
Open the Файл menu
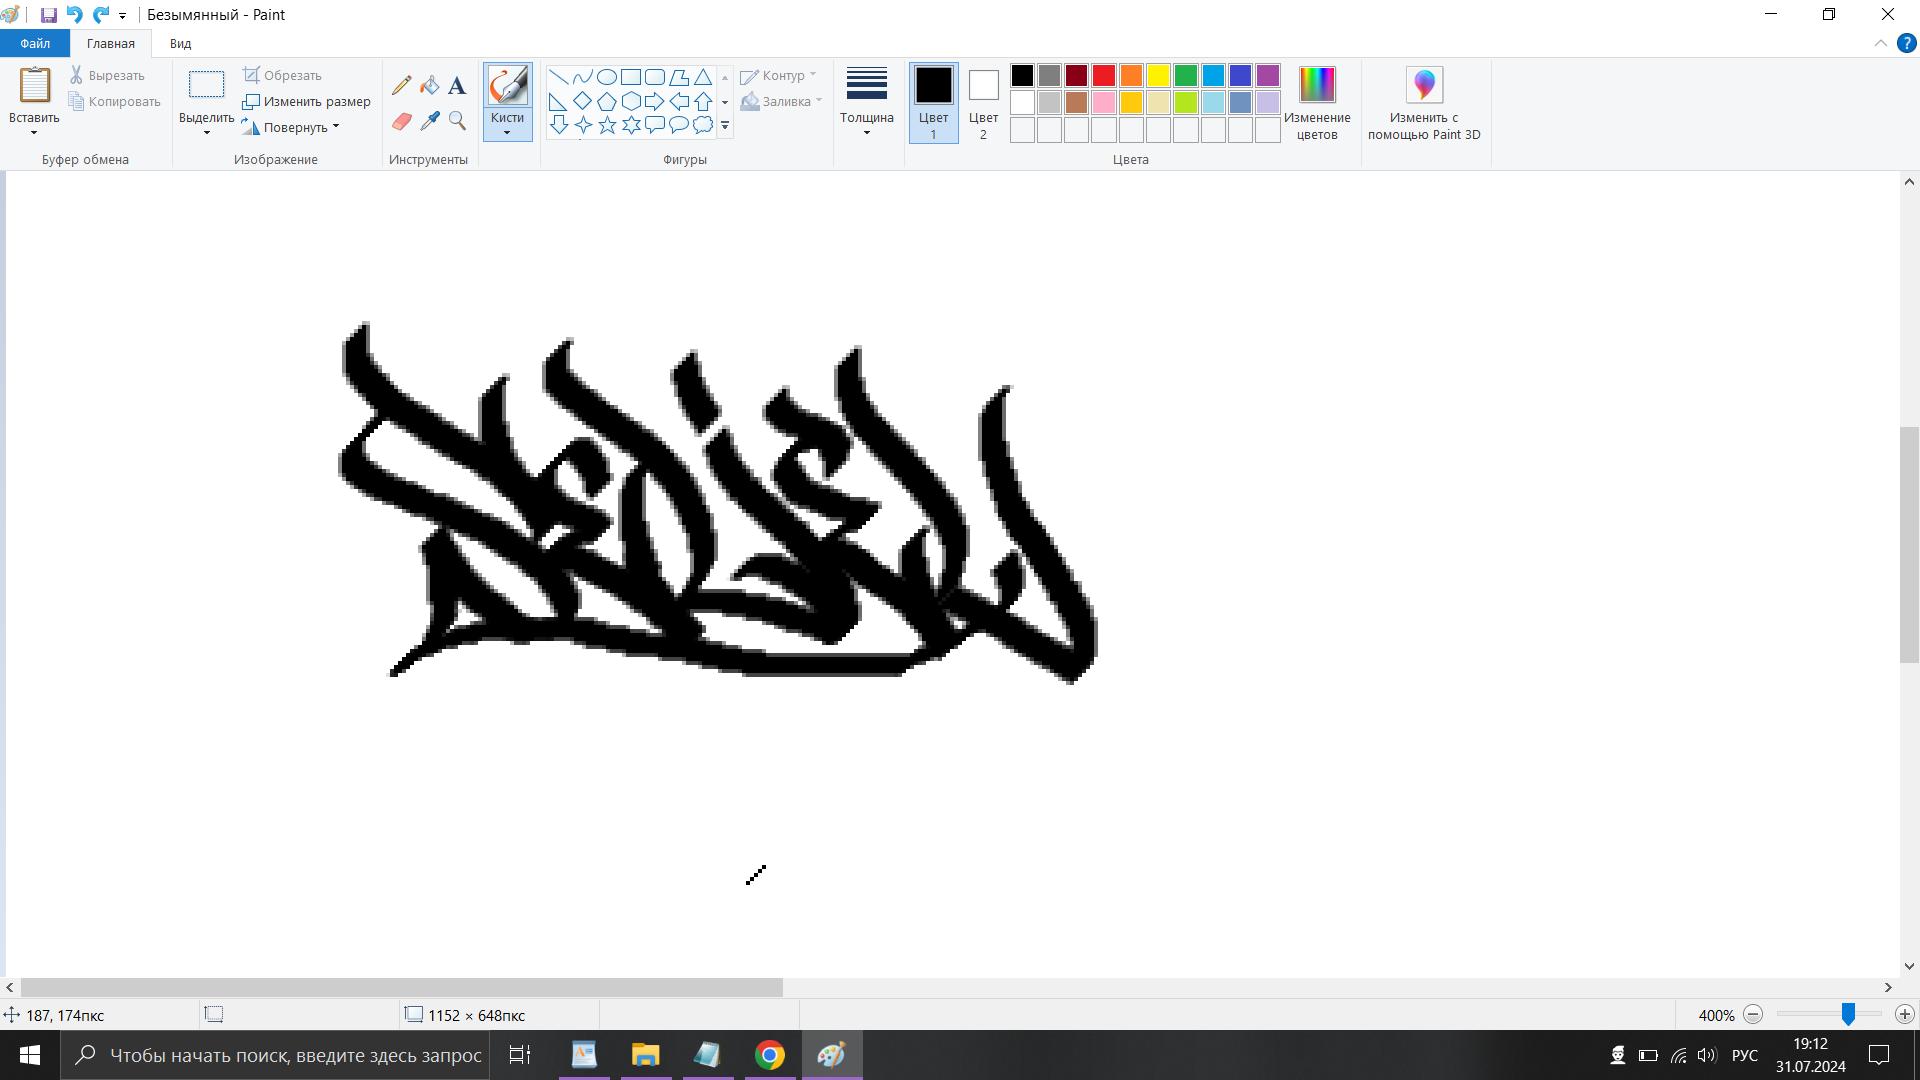coord(35,43)
